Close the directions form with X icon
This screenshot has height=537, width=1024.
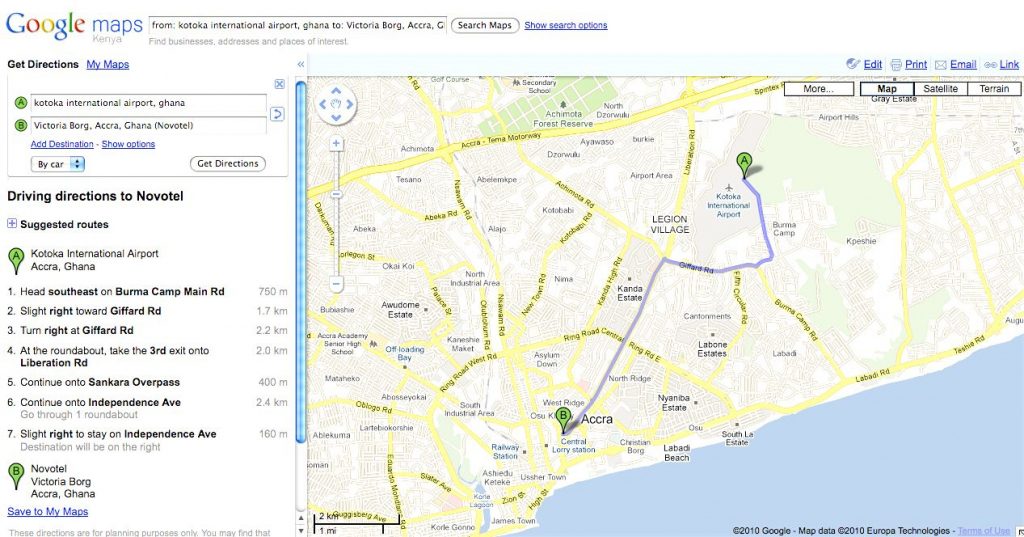(x=279, y=84)
